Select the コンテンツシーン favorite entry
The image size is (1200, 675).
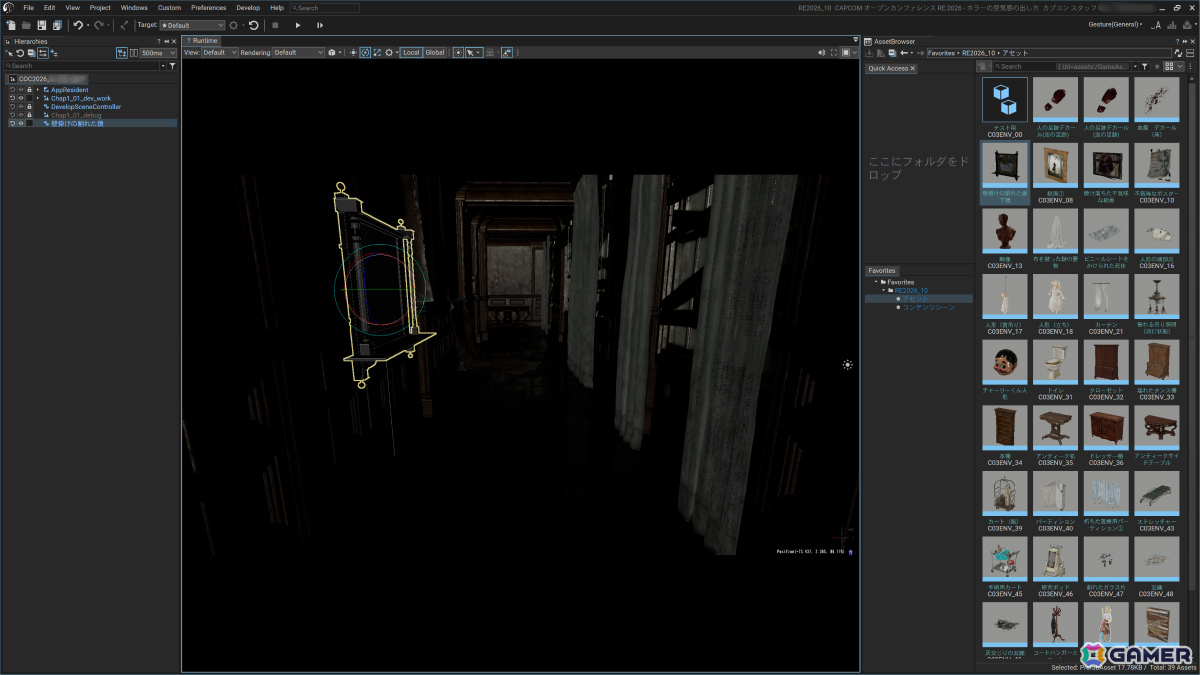(929, 307)
